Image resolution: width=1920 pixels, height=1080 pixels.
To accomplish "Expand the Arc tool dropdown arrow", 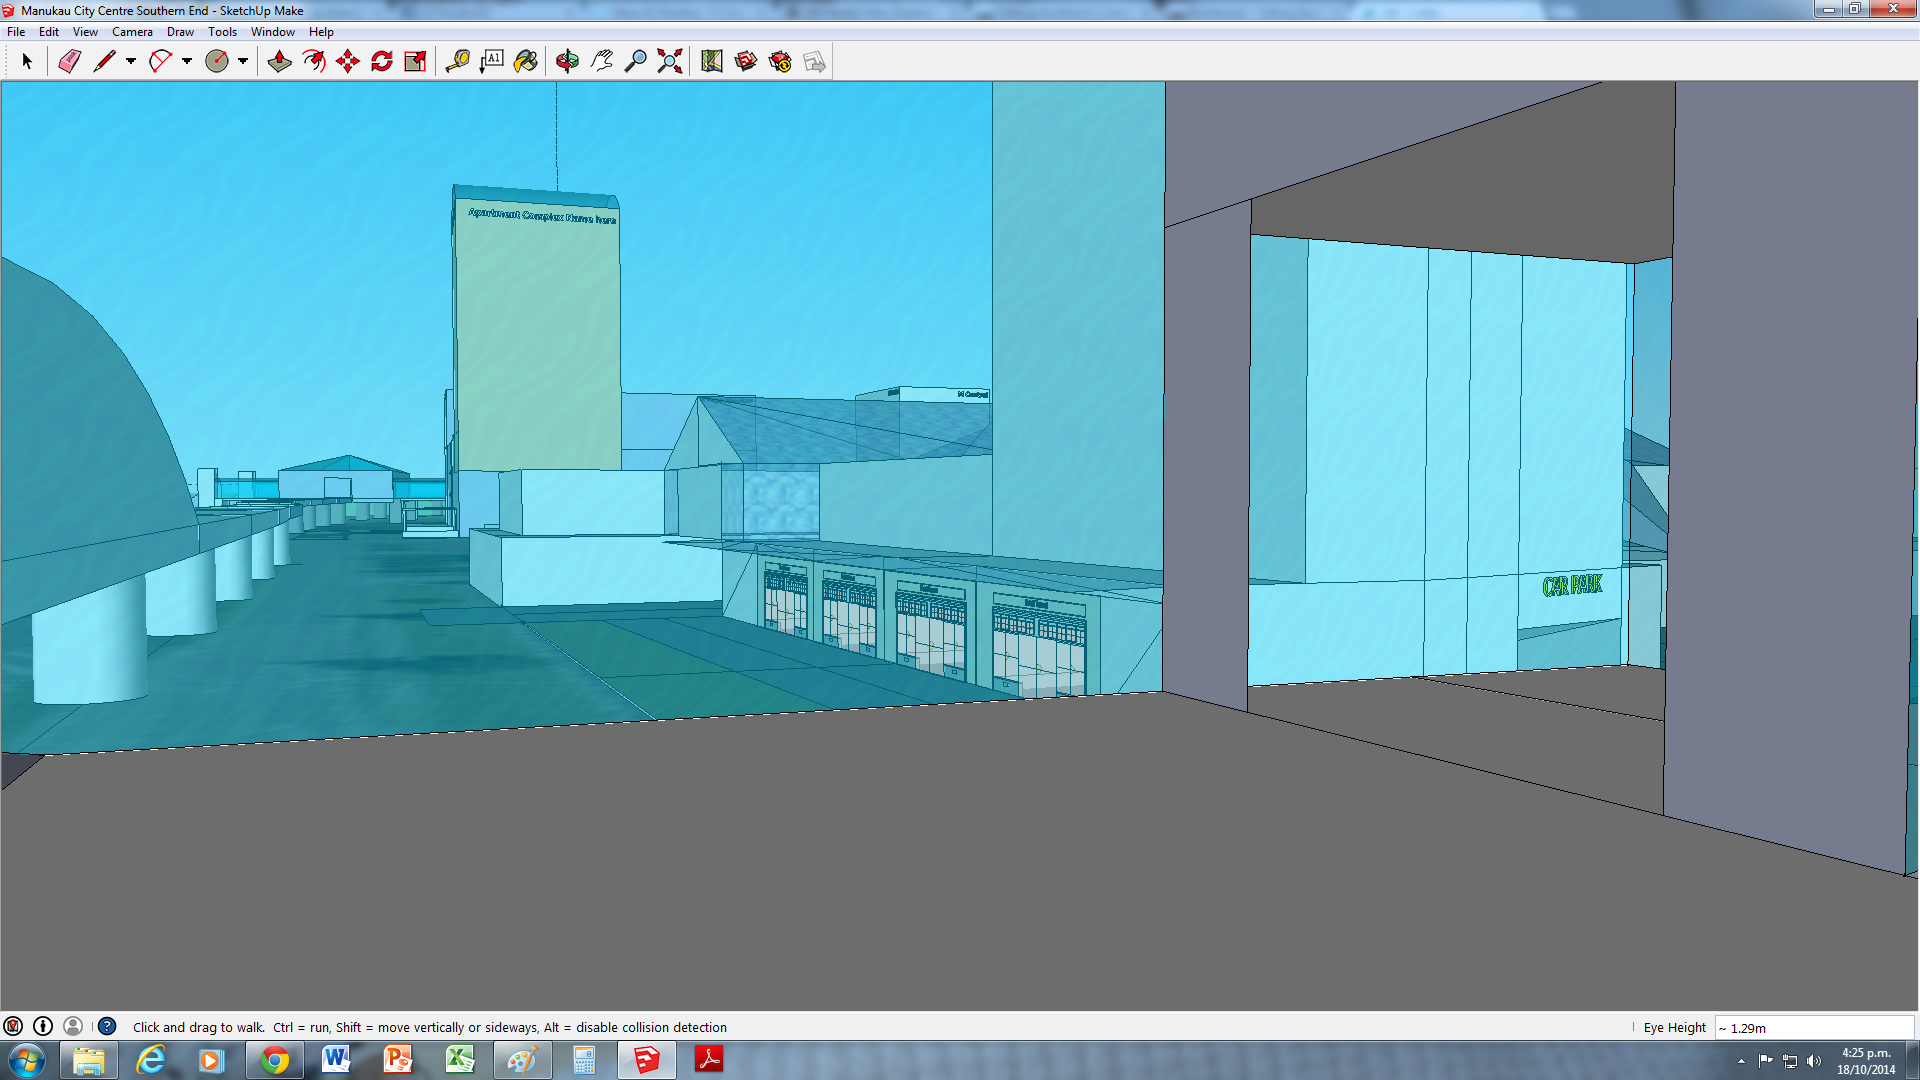I will (187, 62).
